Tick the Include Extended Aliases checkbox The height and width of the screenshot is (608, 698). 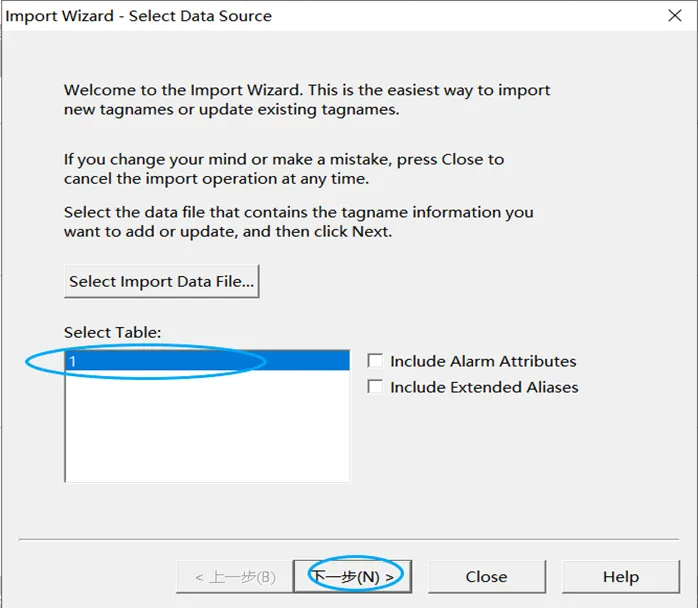coord(376,387)
